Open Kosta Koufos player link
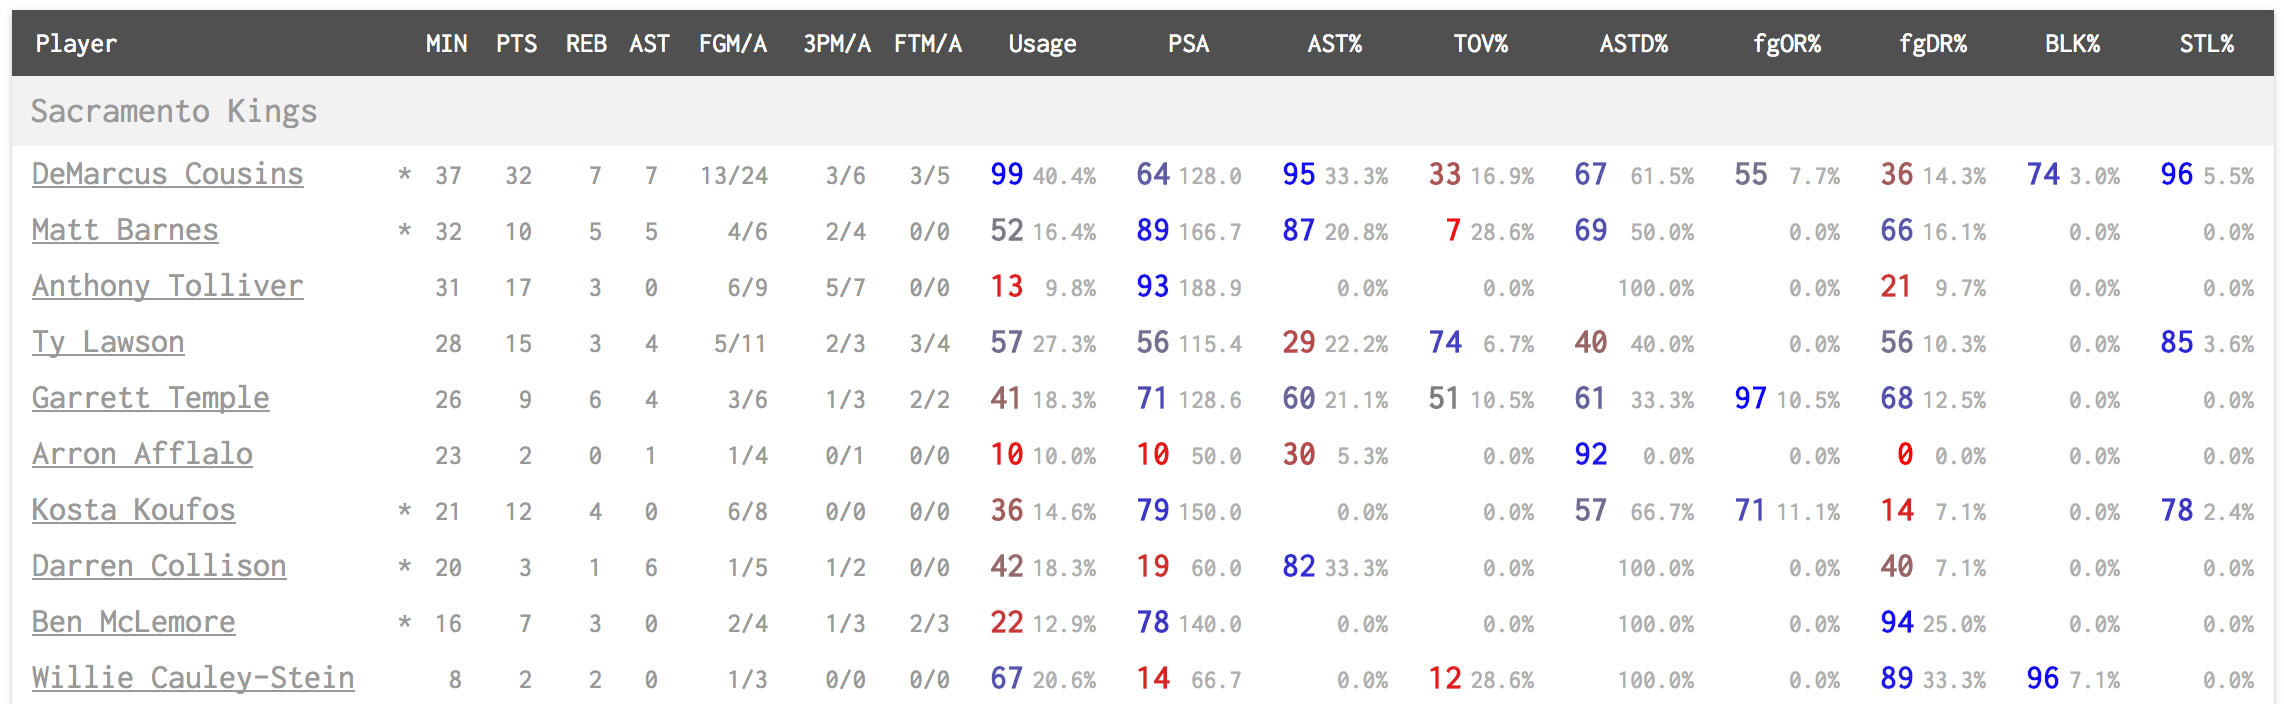The height and width of the screenshot is (704, 2284). [133, 510]
